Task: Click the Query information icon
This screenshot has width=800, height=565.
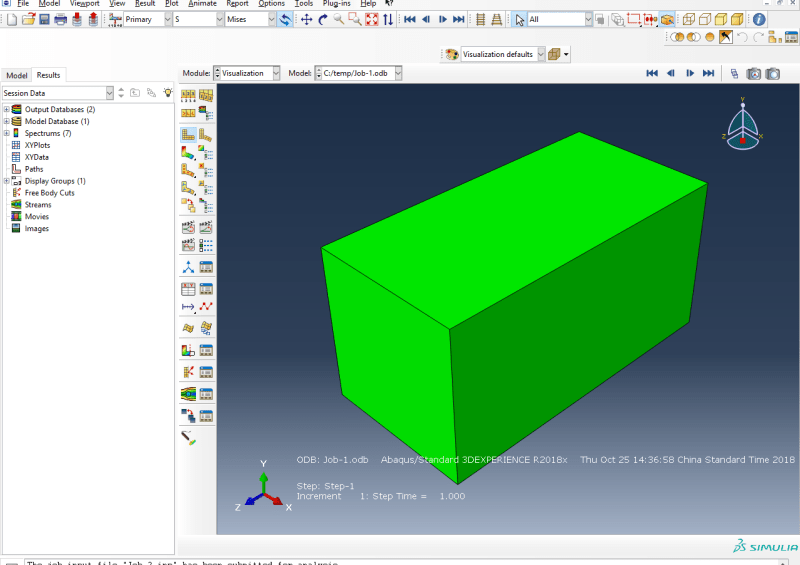Action: point(759,19)
